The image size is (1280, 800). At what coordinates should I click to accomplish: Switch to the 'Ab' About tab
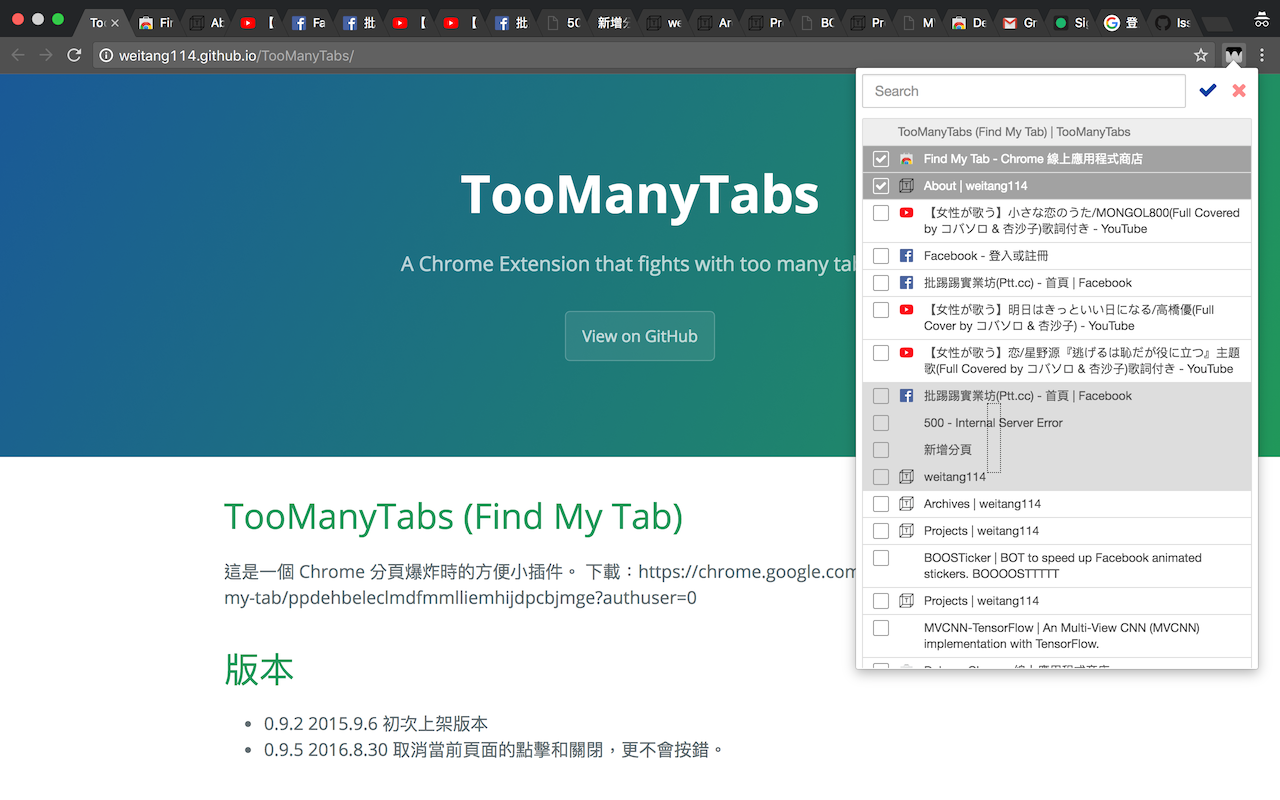(x=207, y=22)
